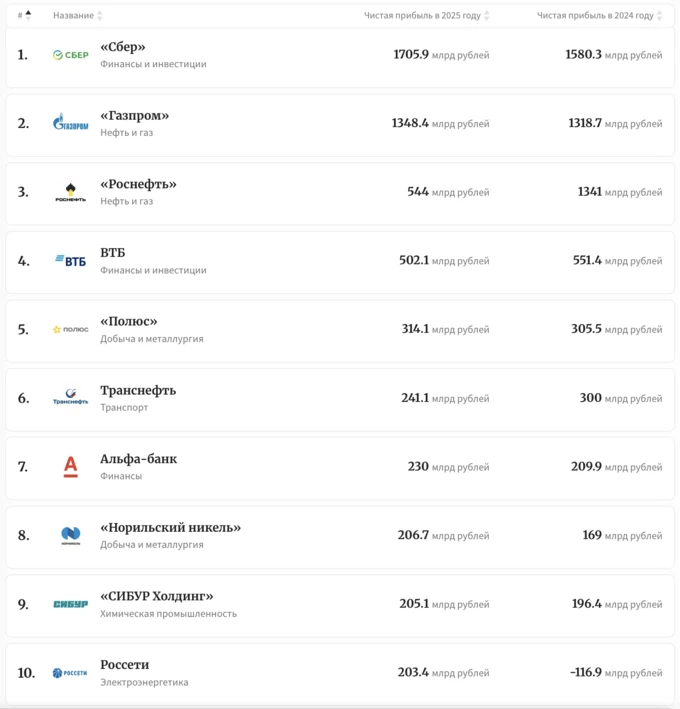
Task: Click the Rosseti logo icon
Action: 71,673
